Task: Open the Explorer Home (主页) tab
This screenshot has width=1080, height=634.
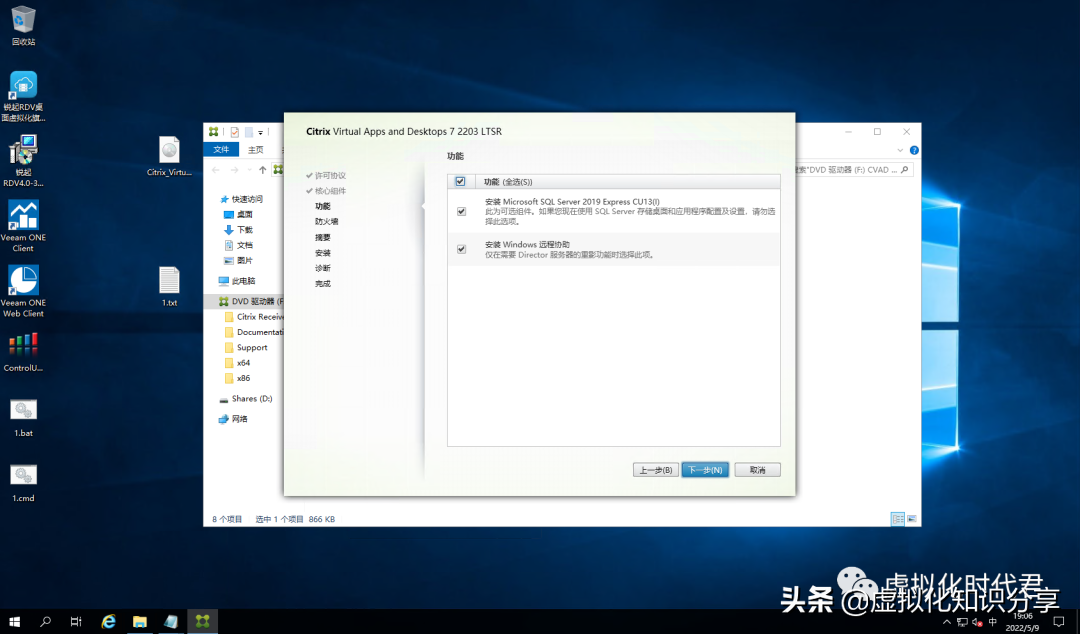Action: [x=256, y=150]
